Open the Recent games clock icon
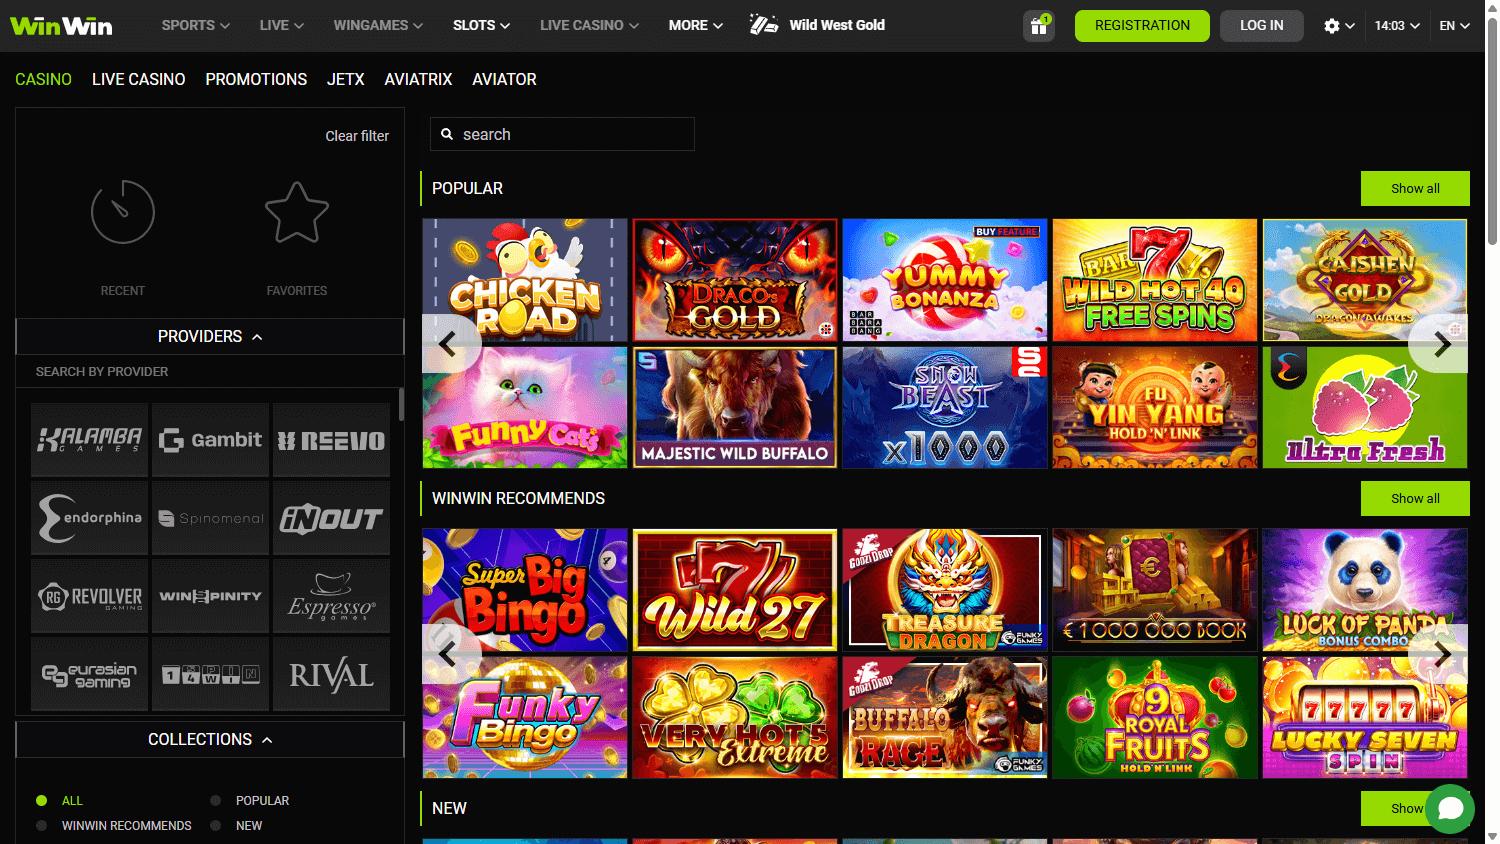This screenshot has width=1500, height=844. pyautogui.click(x=123, y=212)
